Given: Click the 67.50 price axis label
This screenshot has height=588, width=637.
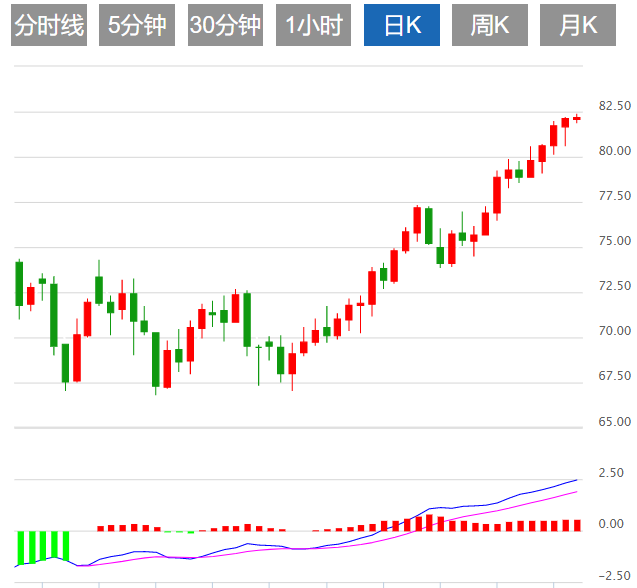Looking at the screenshot, I should [615, 376].
